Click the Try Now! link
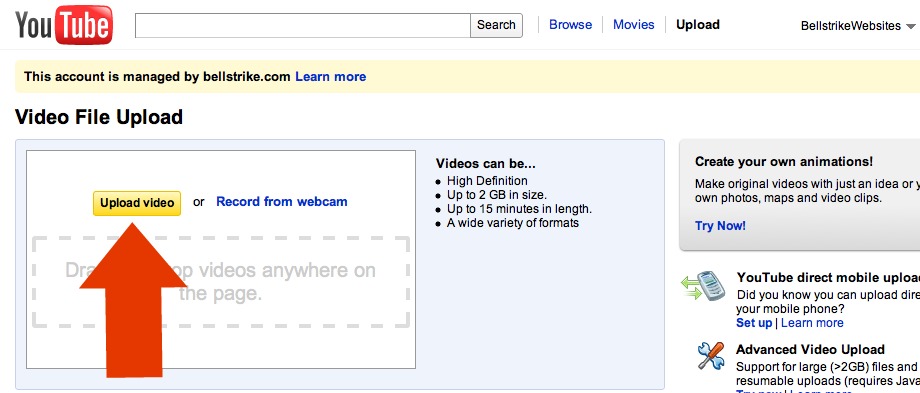Viewport: 920px width, 393px height. (721, 226)
